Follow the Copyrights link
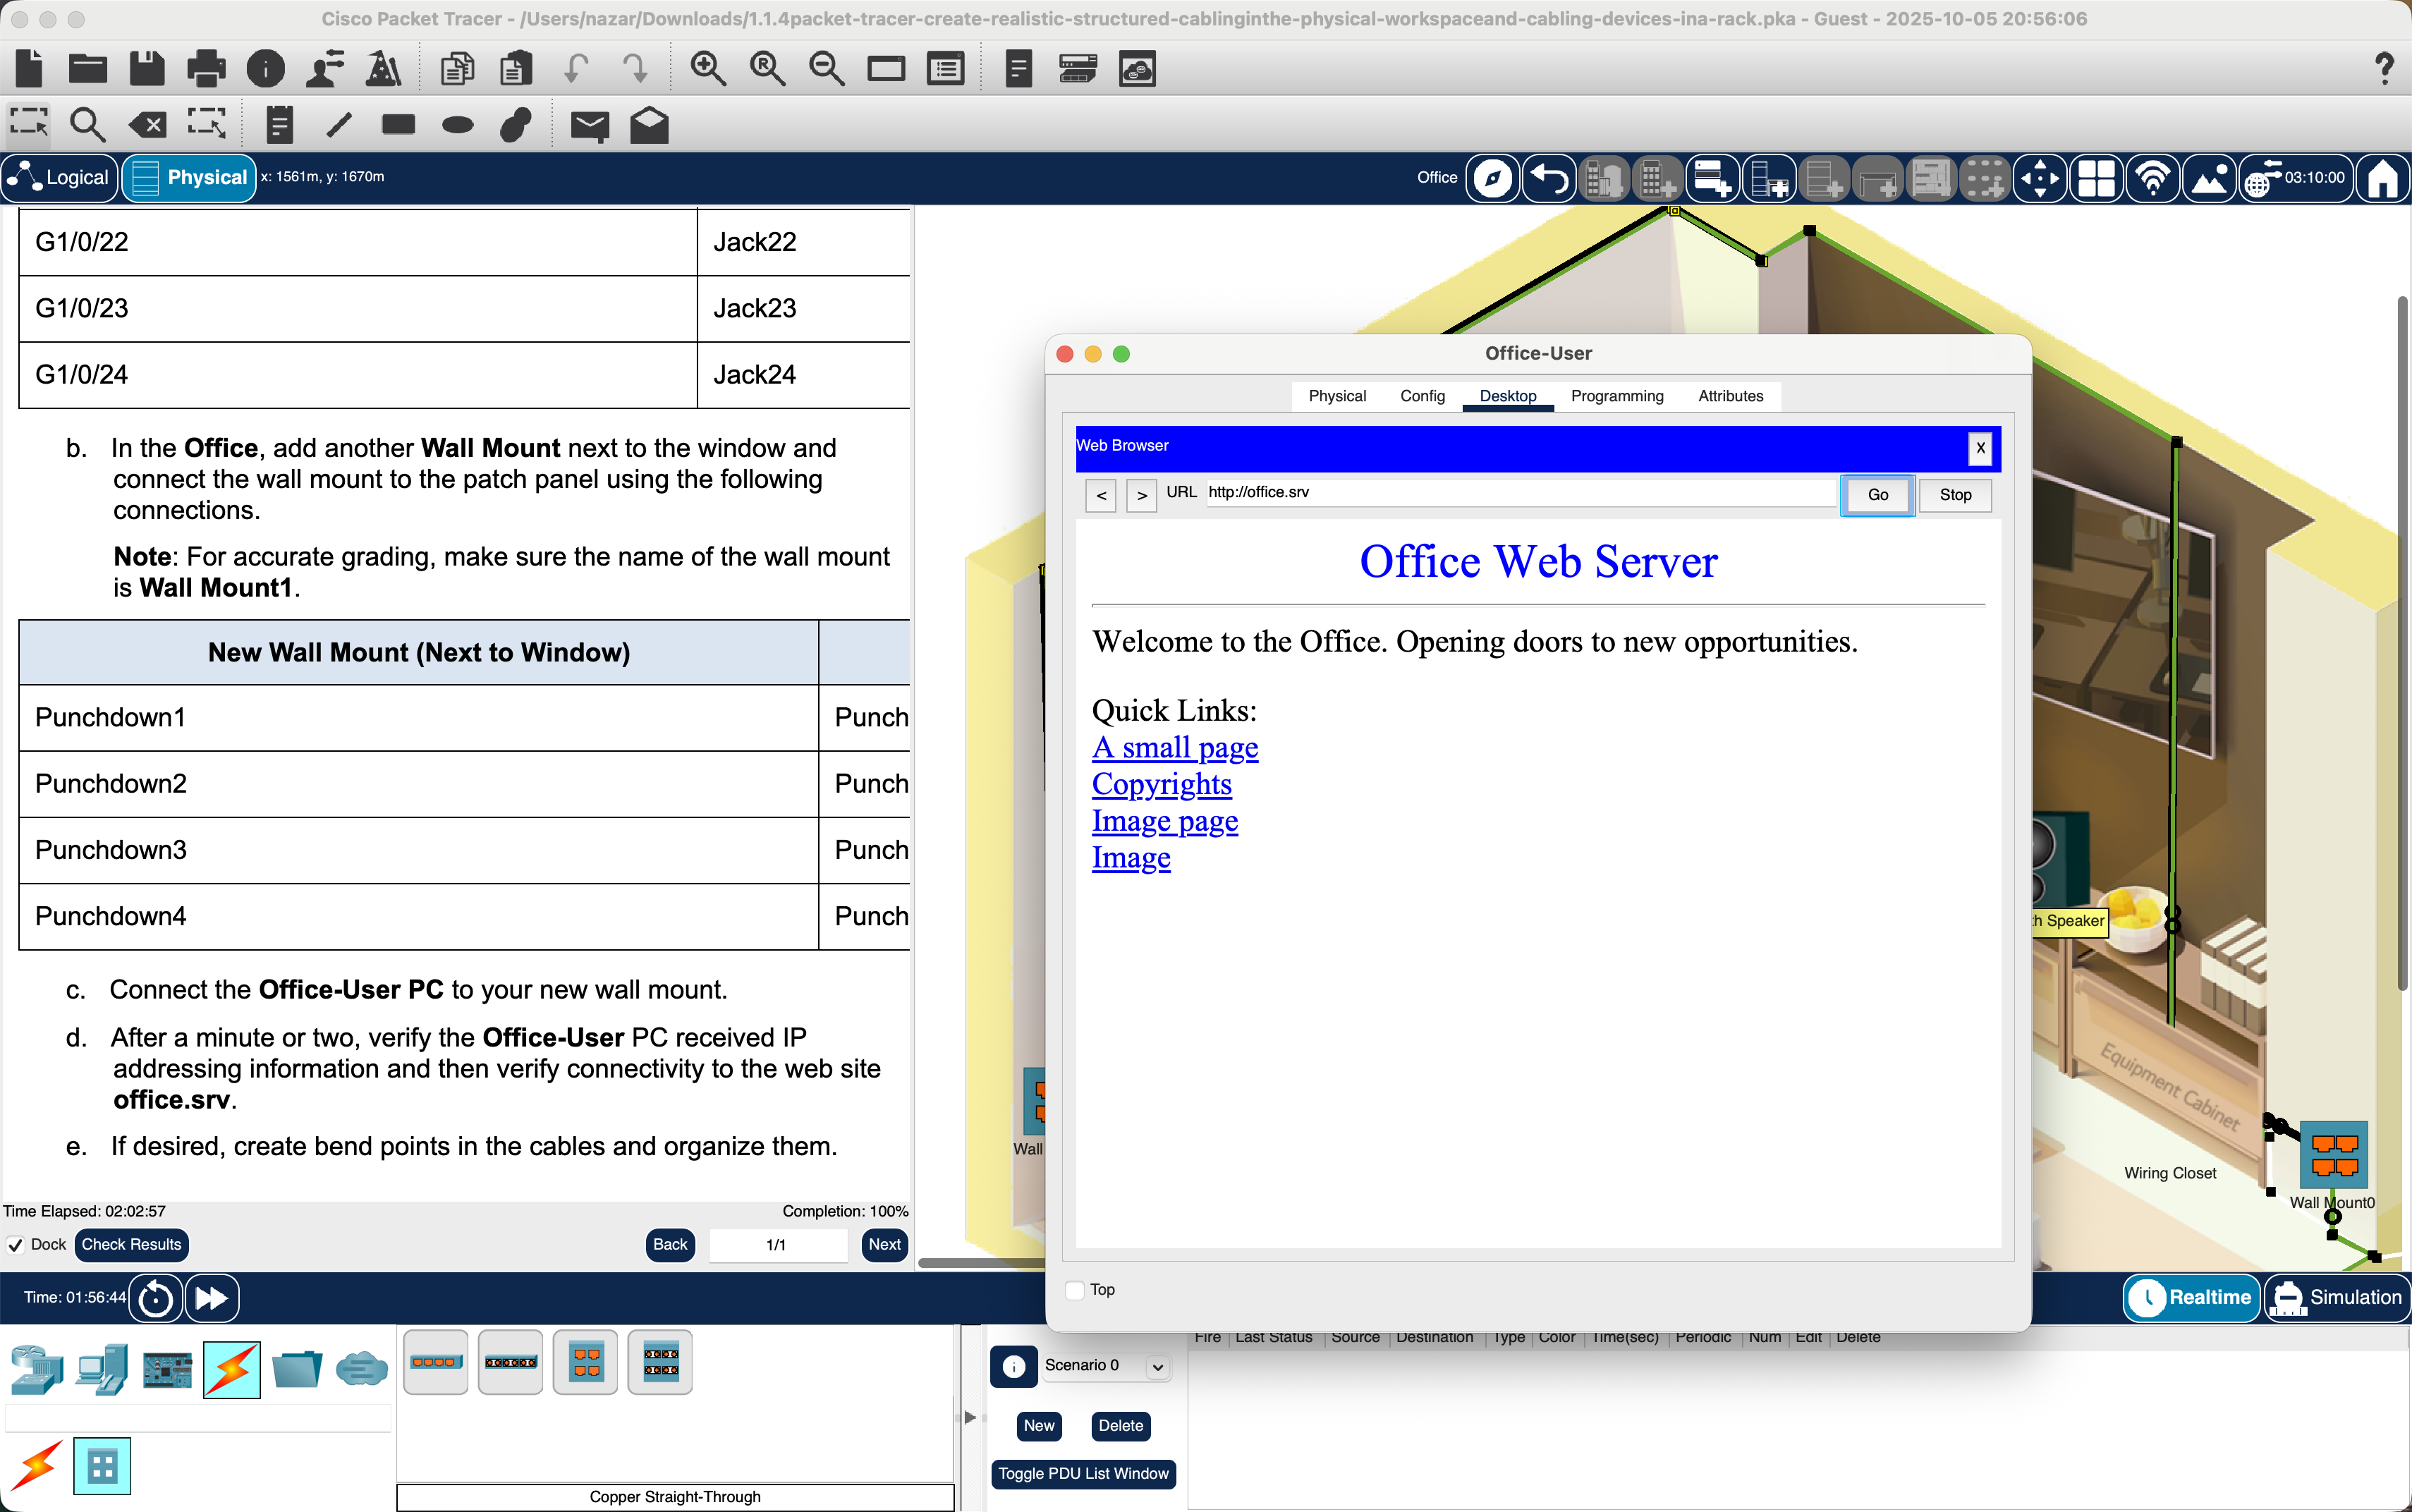This screenshot has width=2412, height=1512. coord(1161,784)
